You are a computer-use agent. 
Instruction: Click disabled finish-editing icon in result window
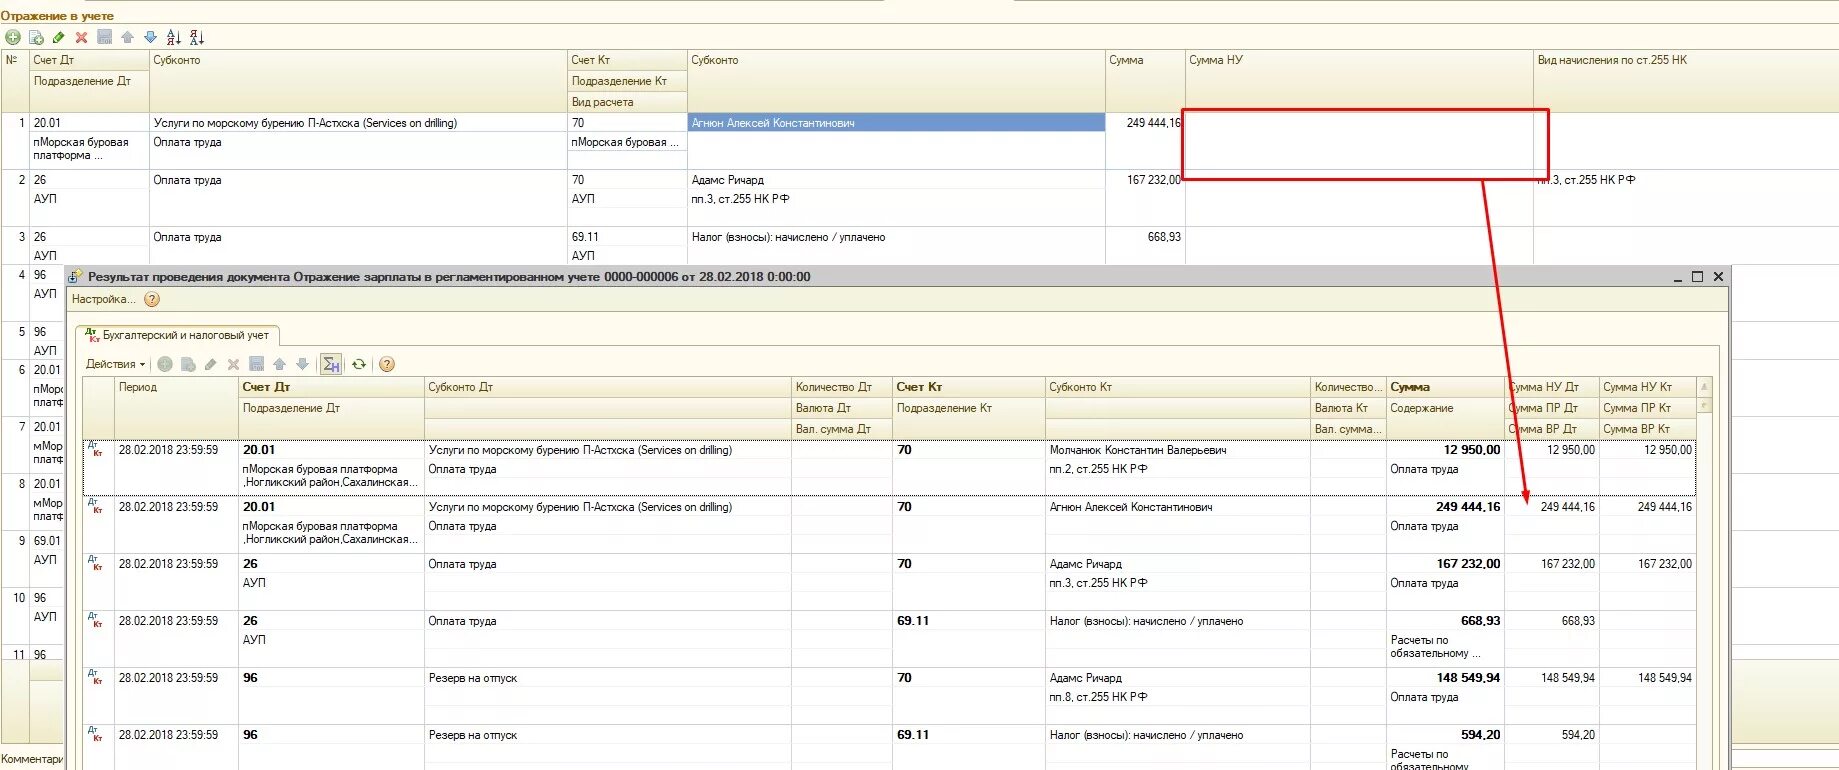pyautogui.click(x=256, y=364)
